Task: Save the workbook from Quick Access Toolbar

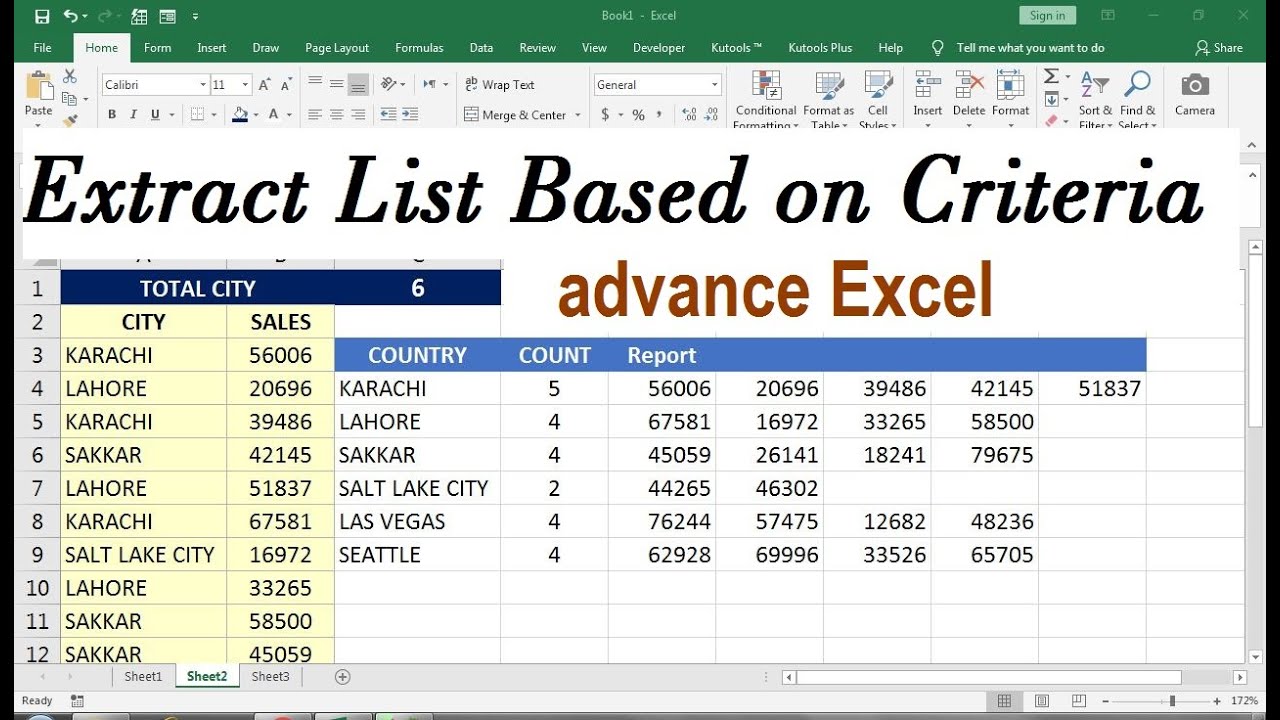Action: pyautogui.click(x=42, y=16)
